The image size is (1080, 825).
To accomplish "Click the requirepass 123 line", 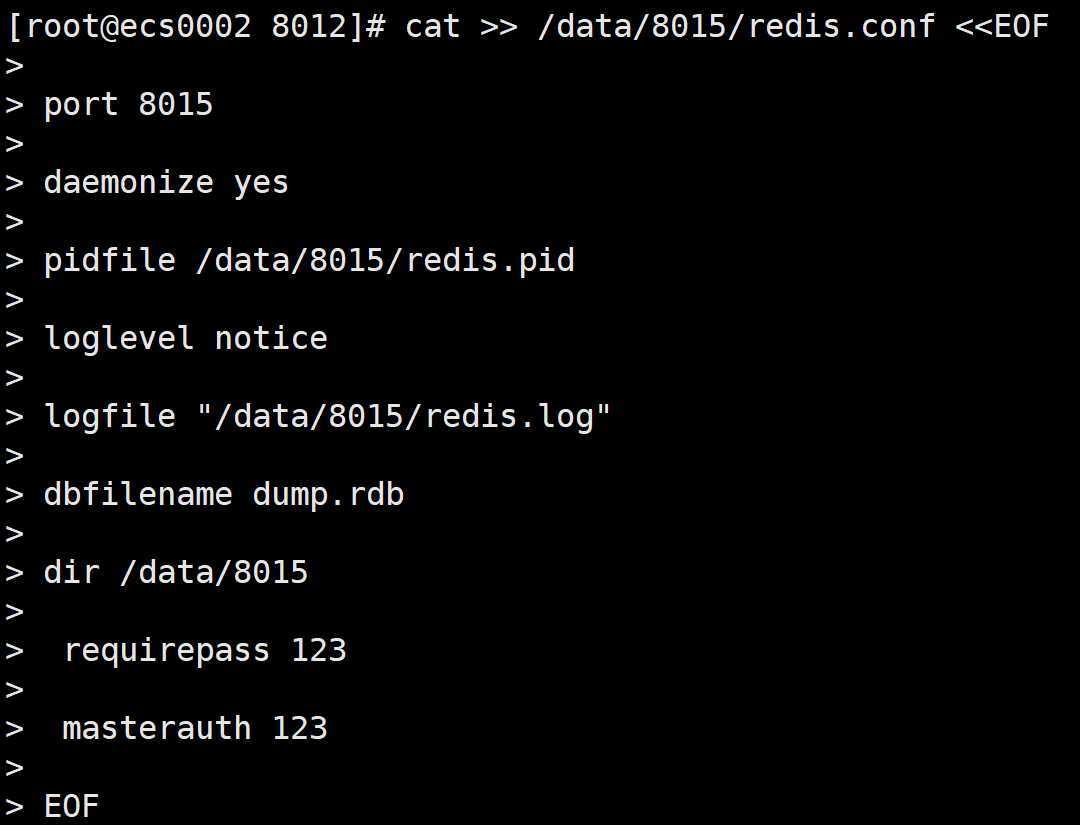I will [x=204, y=650].
